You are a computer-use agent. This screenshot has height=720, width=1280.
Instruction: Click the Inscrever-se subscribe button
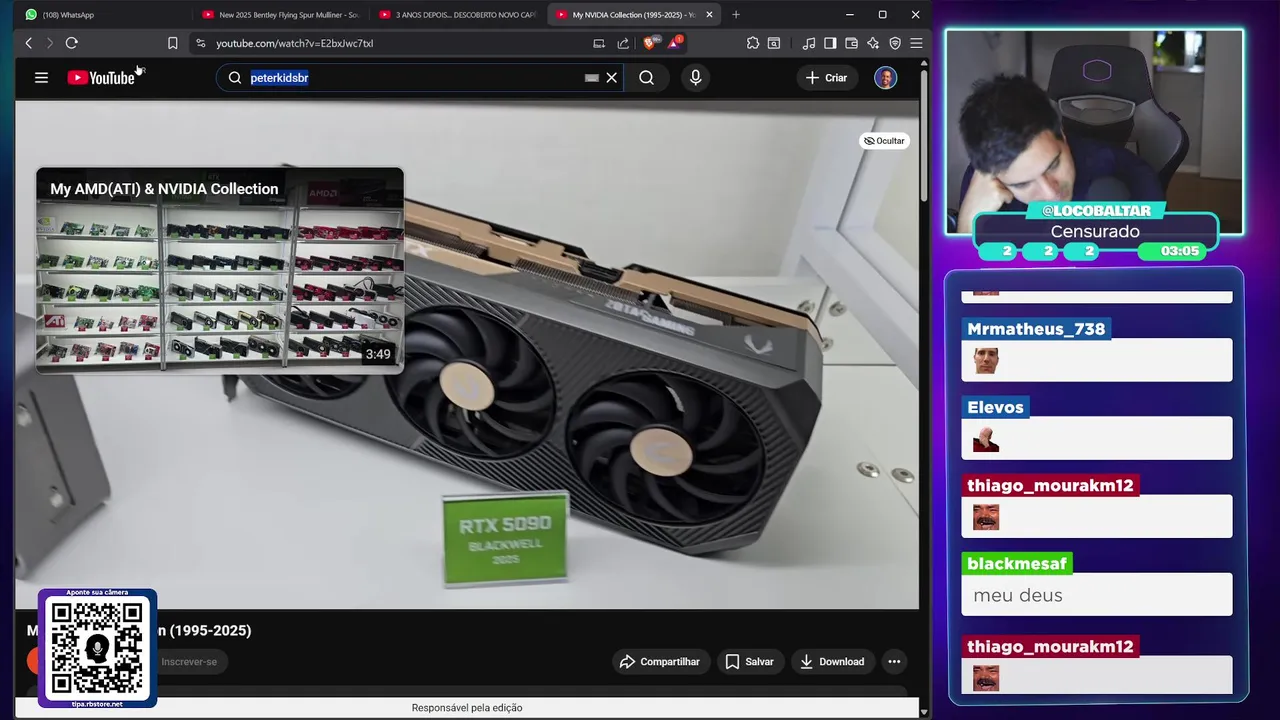pyautogui.click(x=189, y=661)
